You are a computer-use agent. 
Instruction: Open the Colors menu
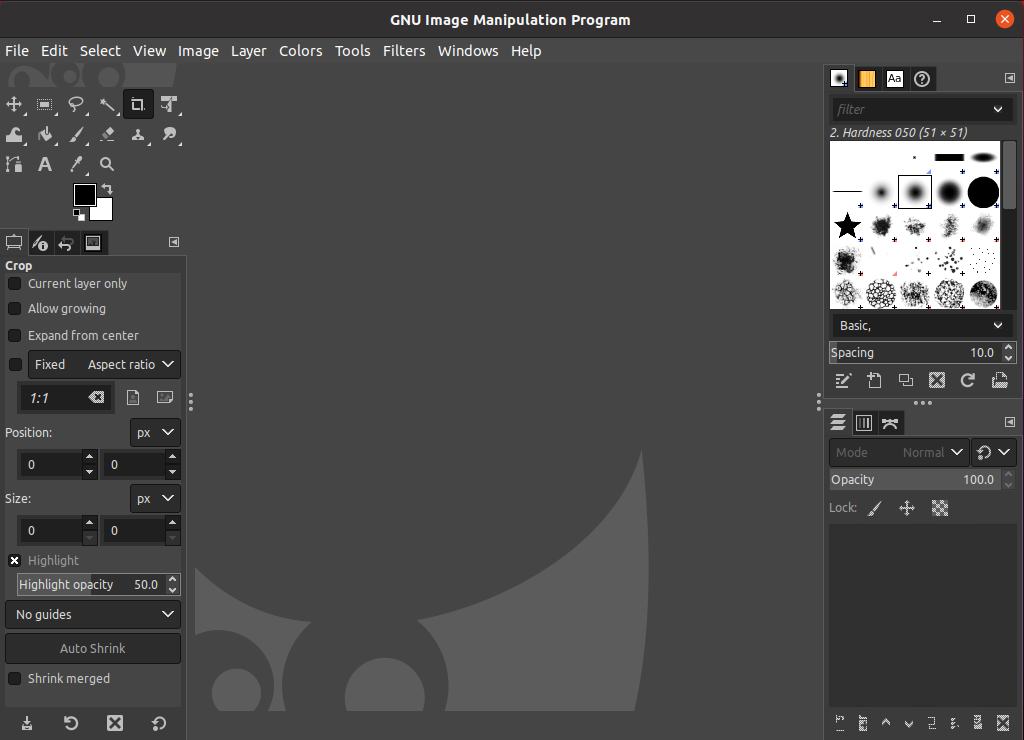300,51
